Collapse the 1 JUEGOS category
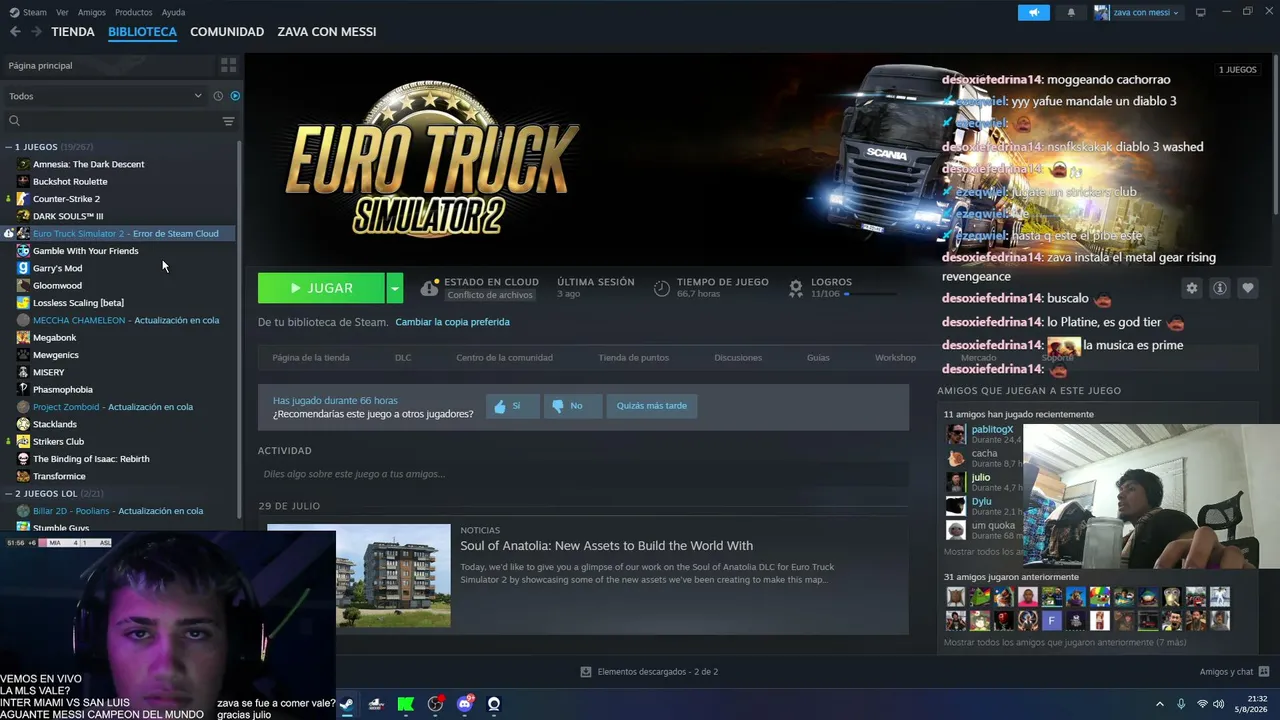1280x720 pixels. pyautogui.click(x=8, y=147)
